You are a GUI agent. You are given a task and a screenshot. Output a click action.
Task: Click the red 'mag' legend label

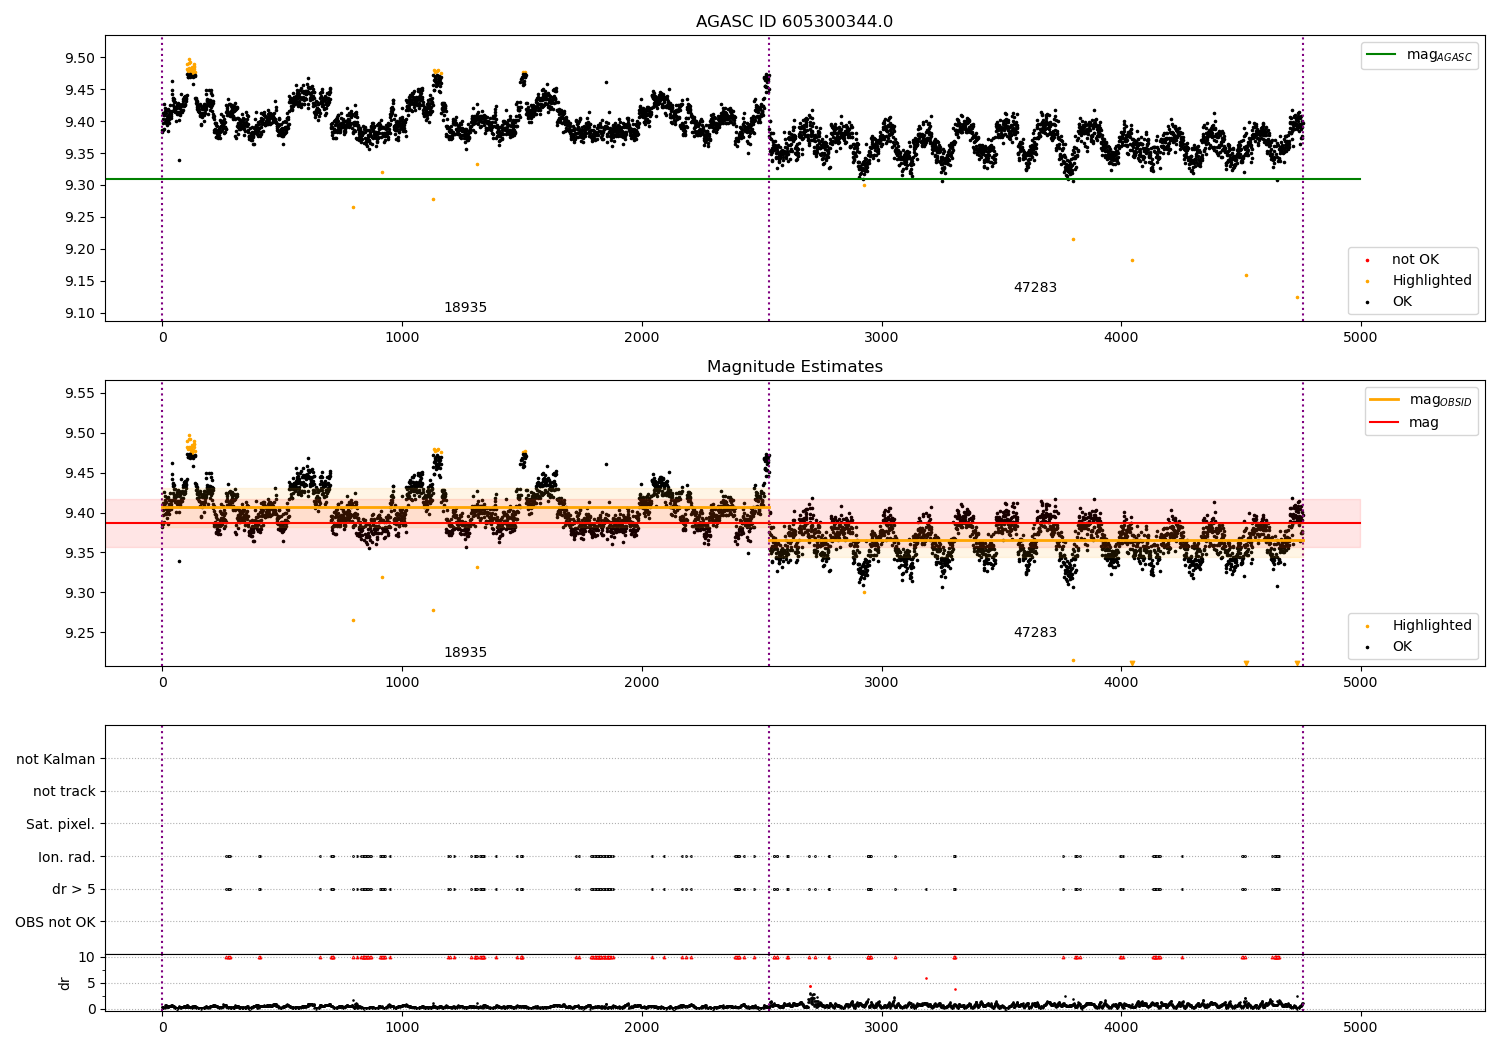coord(1424,423)
